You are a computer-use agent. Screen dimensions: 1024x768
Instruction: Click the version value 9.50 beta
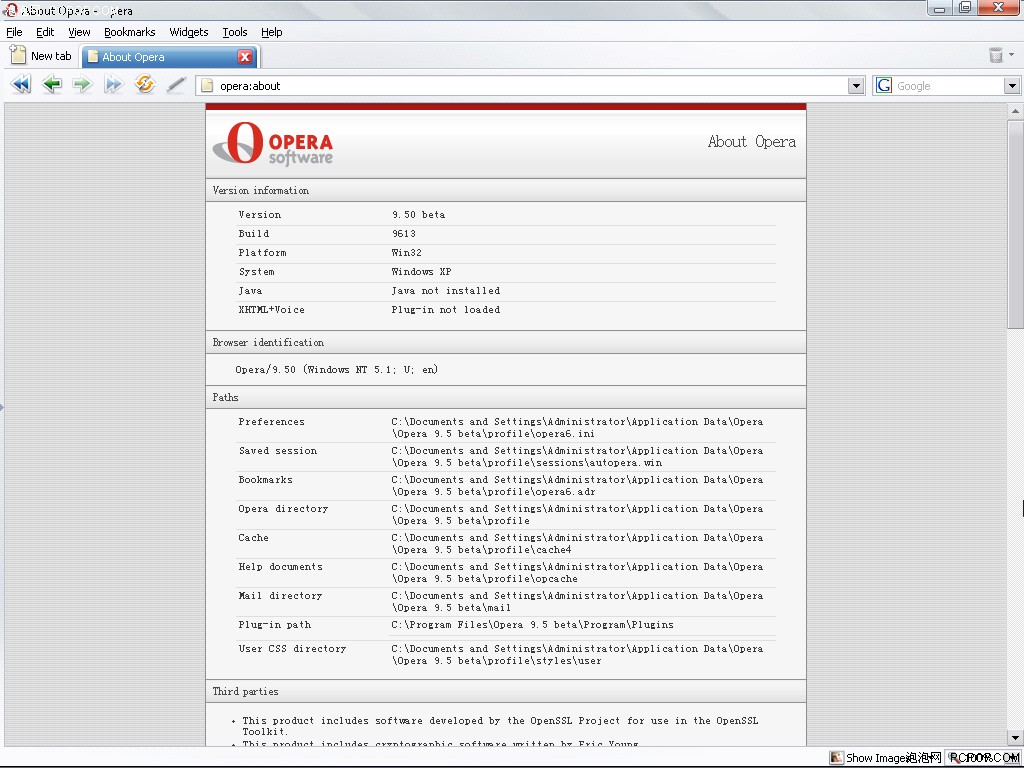pyautogui.click(x=419, y=214)
